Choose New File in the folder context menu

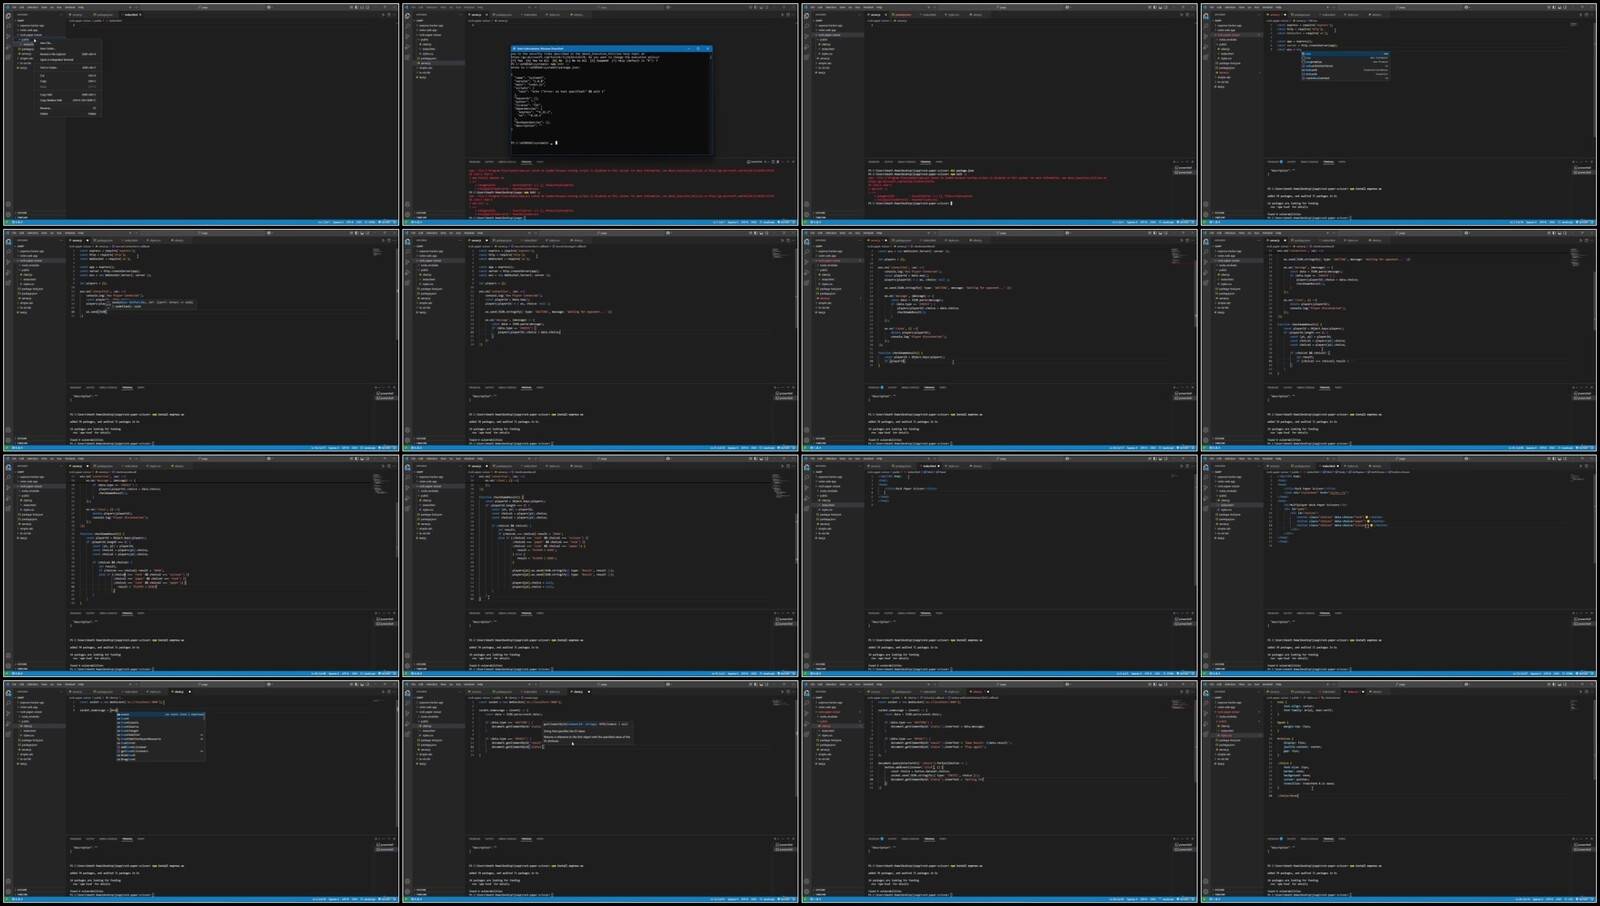tap(68, 43)
